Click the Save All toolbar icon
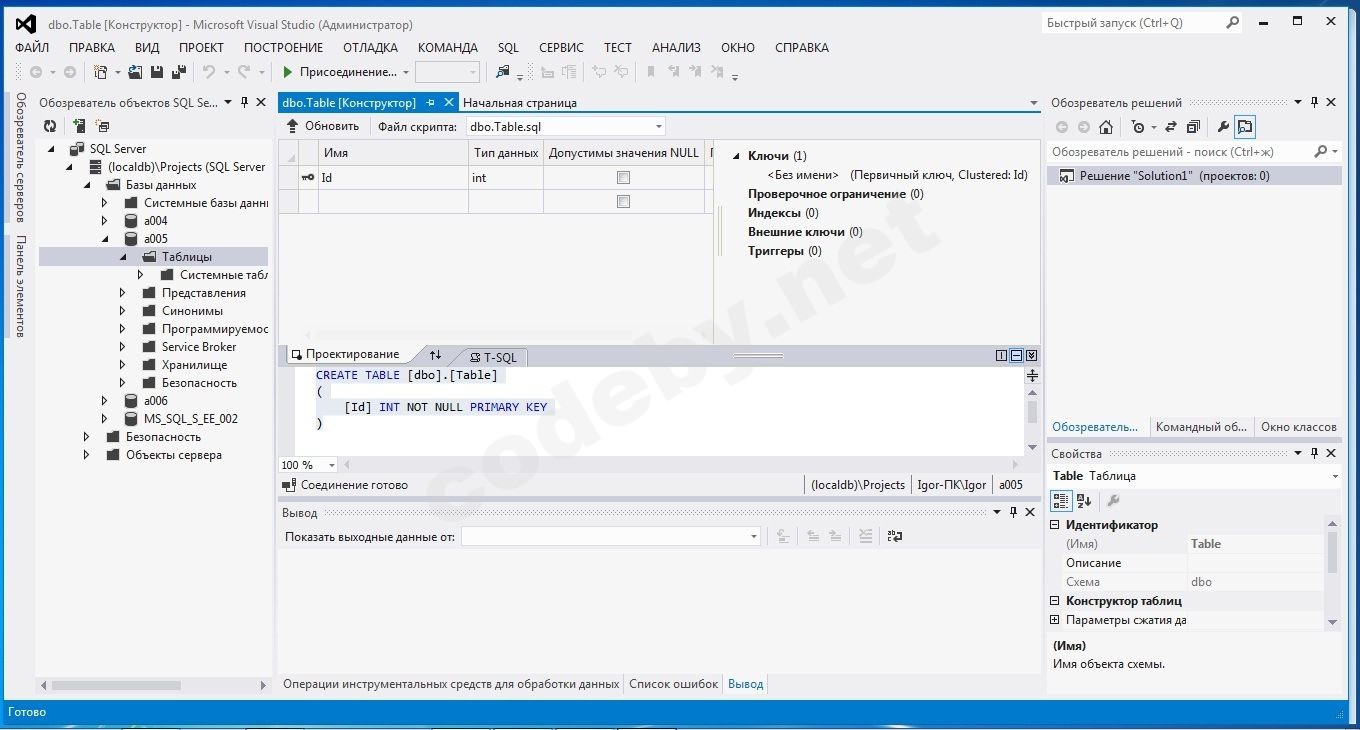The height and width of the screenshot is (730, 1360). (x=178, y=72)
